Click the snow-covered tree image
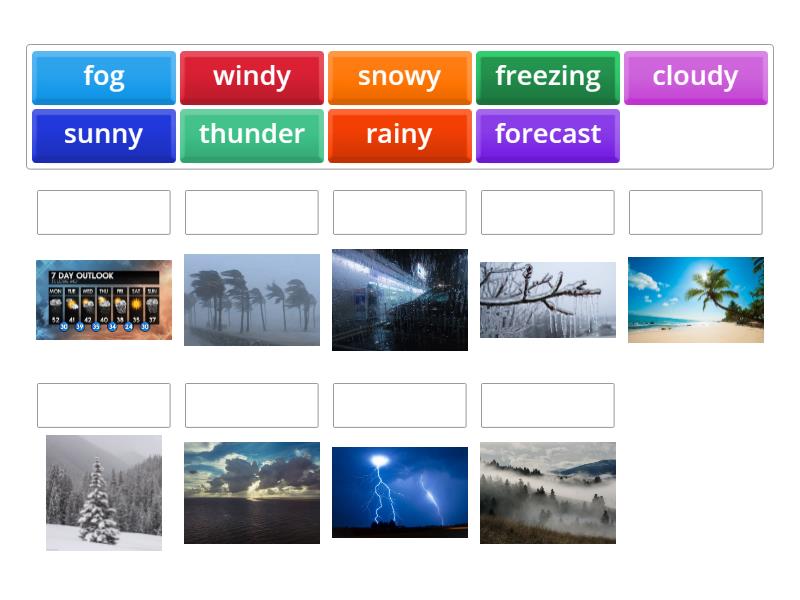The width and height of the screenshot is (800, 600). point(104,492)
